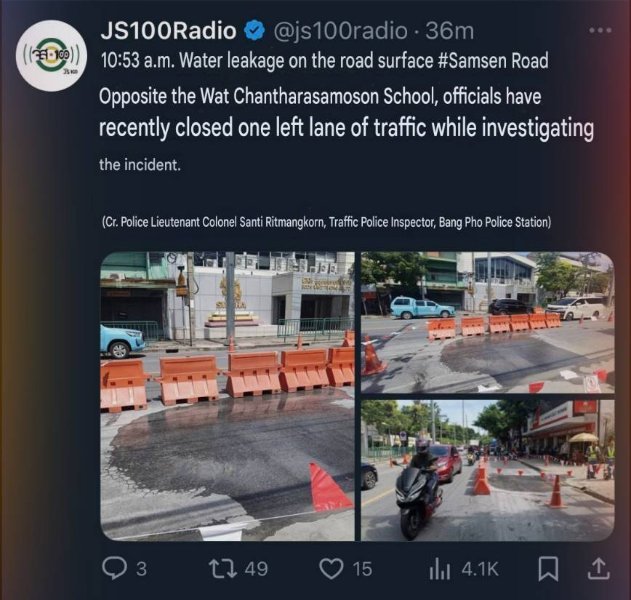
Task: Open the 36m timestamp link
Action: click(x=450, y=31)
